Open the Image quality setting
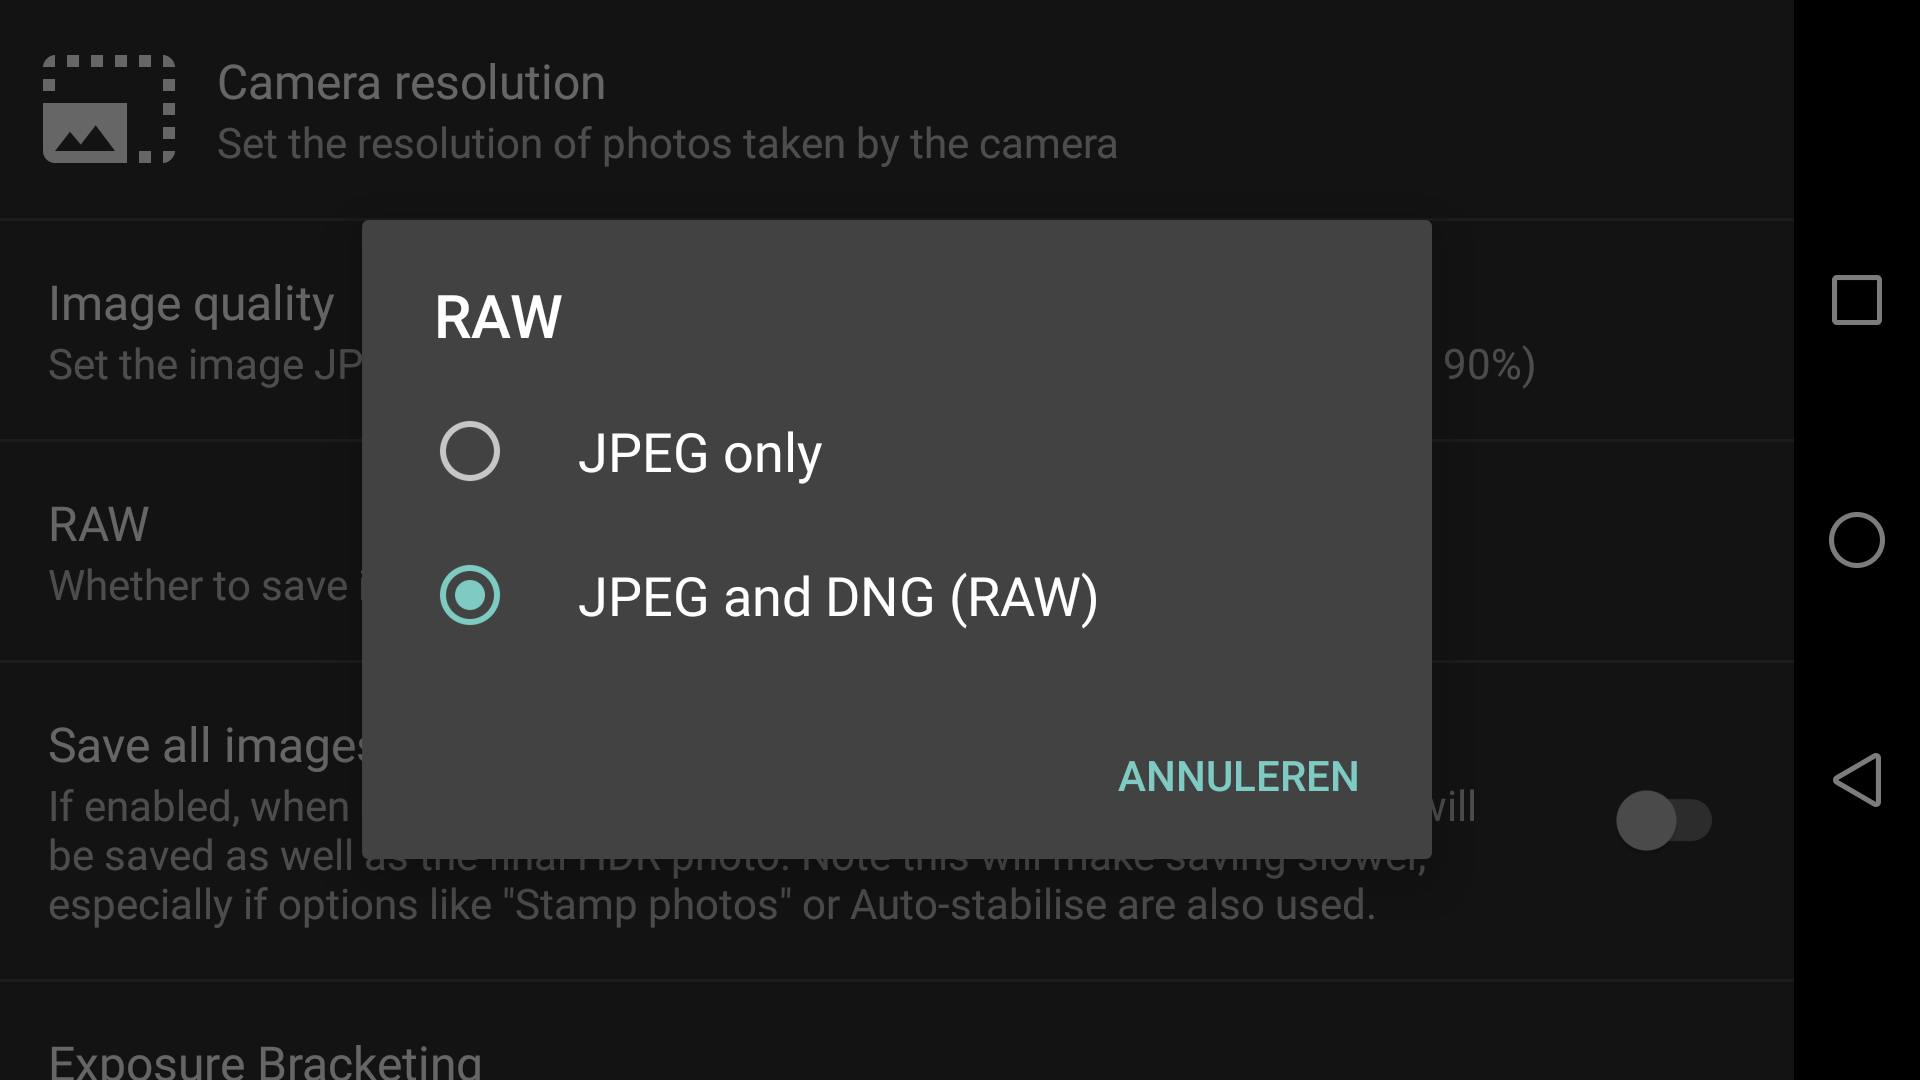Screen dimensions: 1920x1080 pos(191,304)
